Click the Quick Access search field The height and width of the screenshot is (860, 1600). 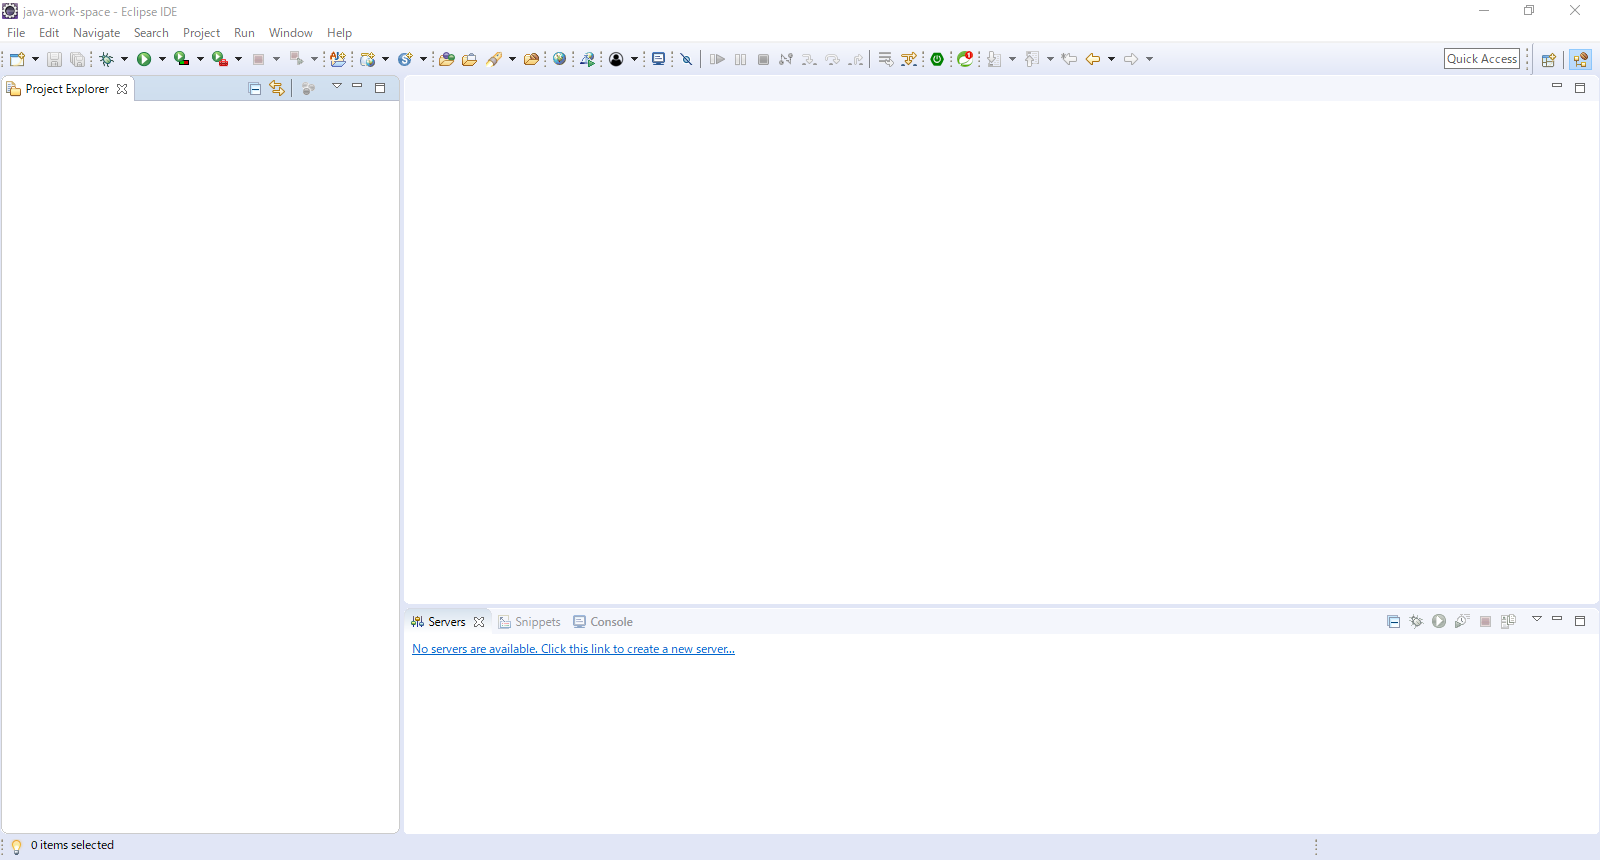[1482, 59]
